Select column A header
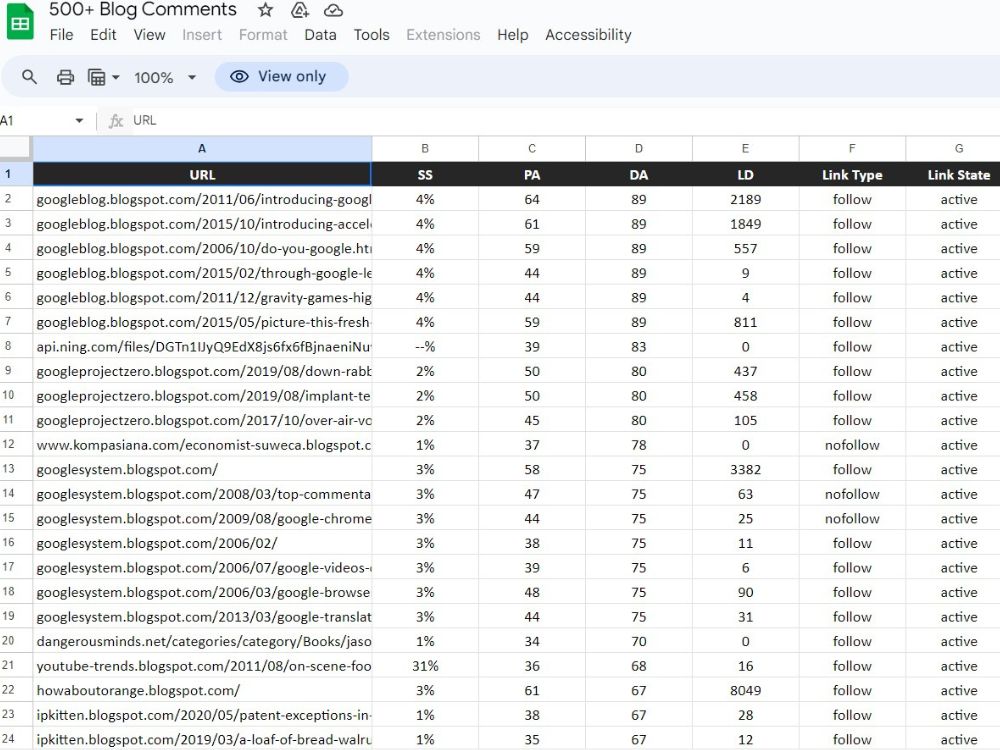Viewport: 1000px width, 750px height. (x=202, y=149)
